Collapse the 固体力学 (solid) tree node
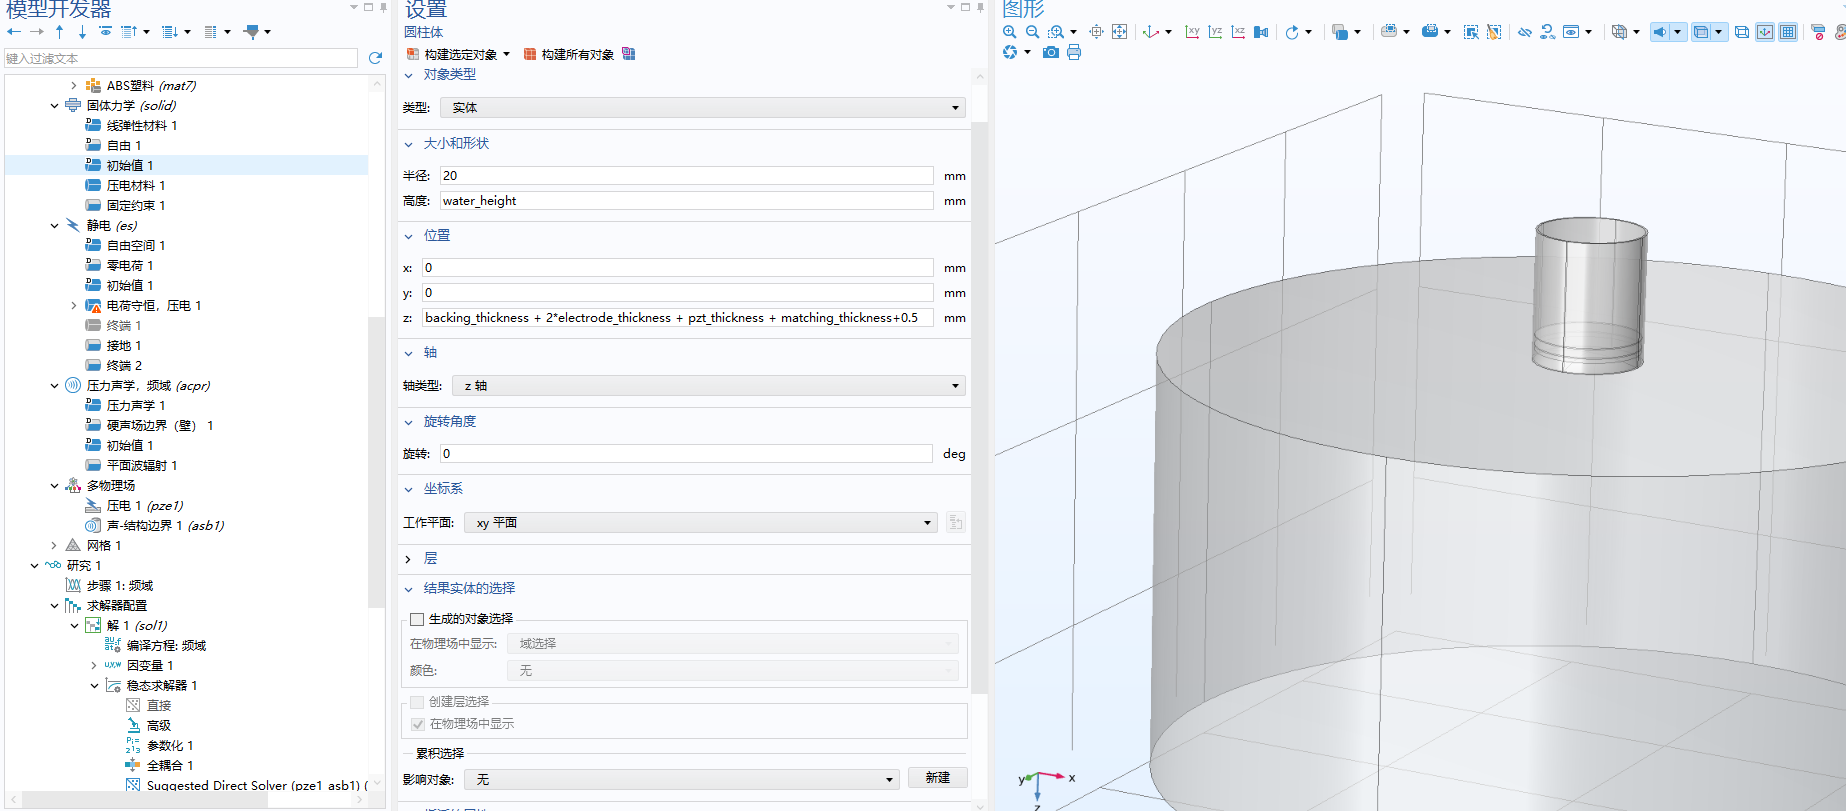The width and height of the screenshot is (1846, 811). (x=54, y=105)
